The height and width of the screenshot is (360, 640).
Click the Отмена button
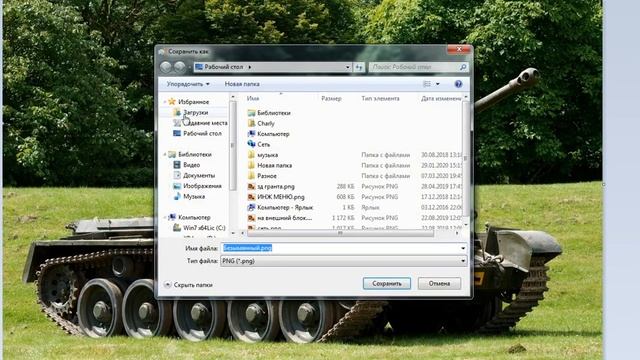[x=439, y=283]
